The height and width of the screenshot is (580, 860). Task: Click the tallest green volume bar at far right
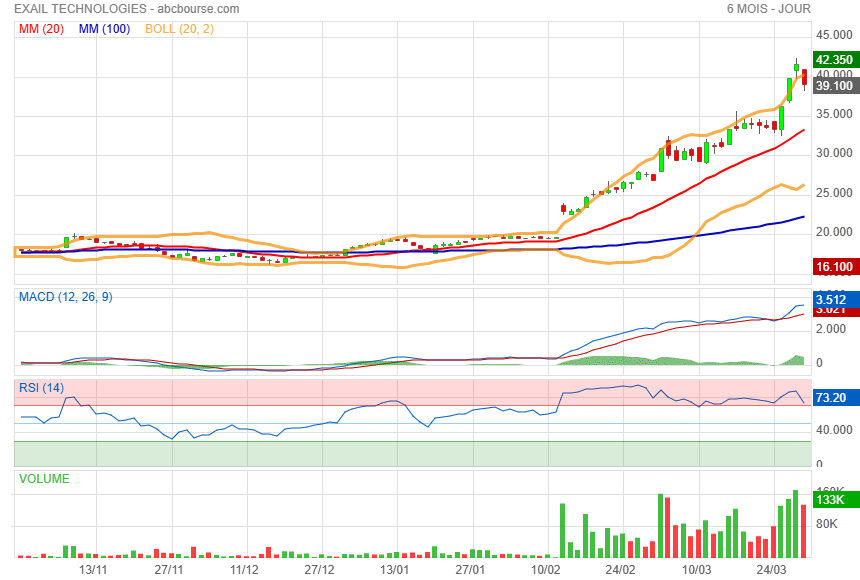(x=796, y=523)
